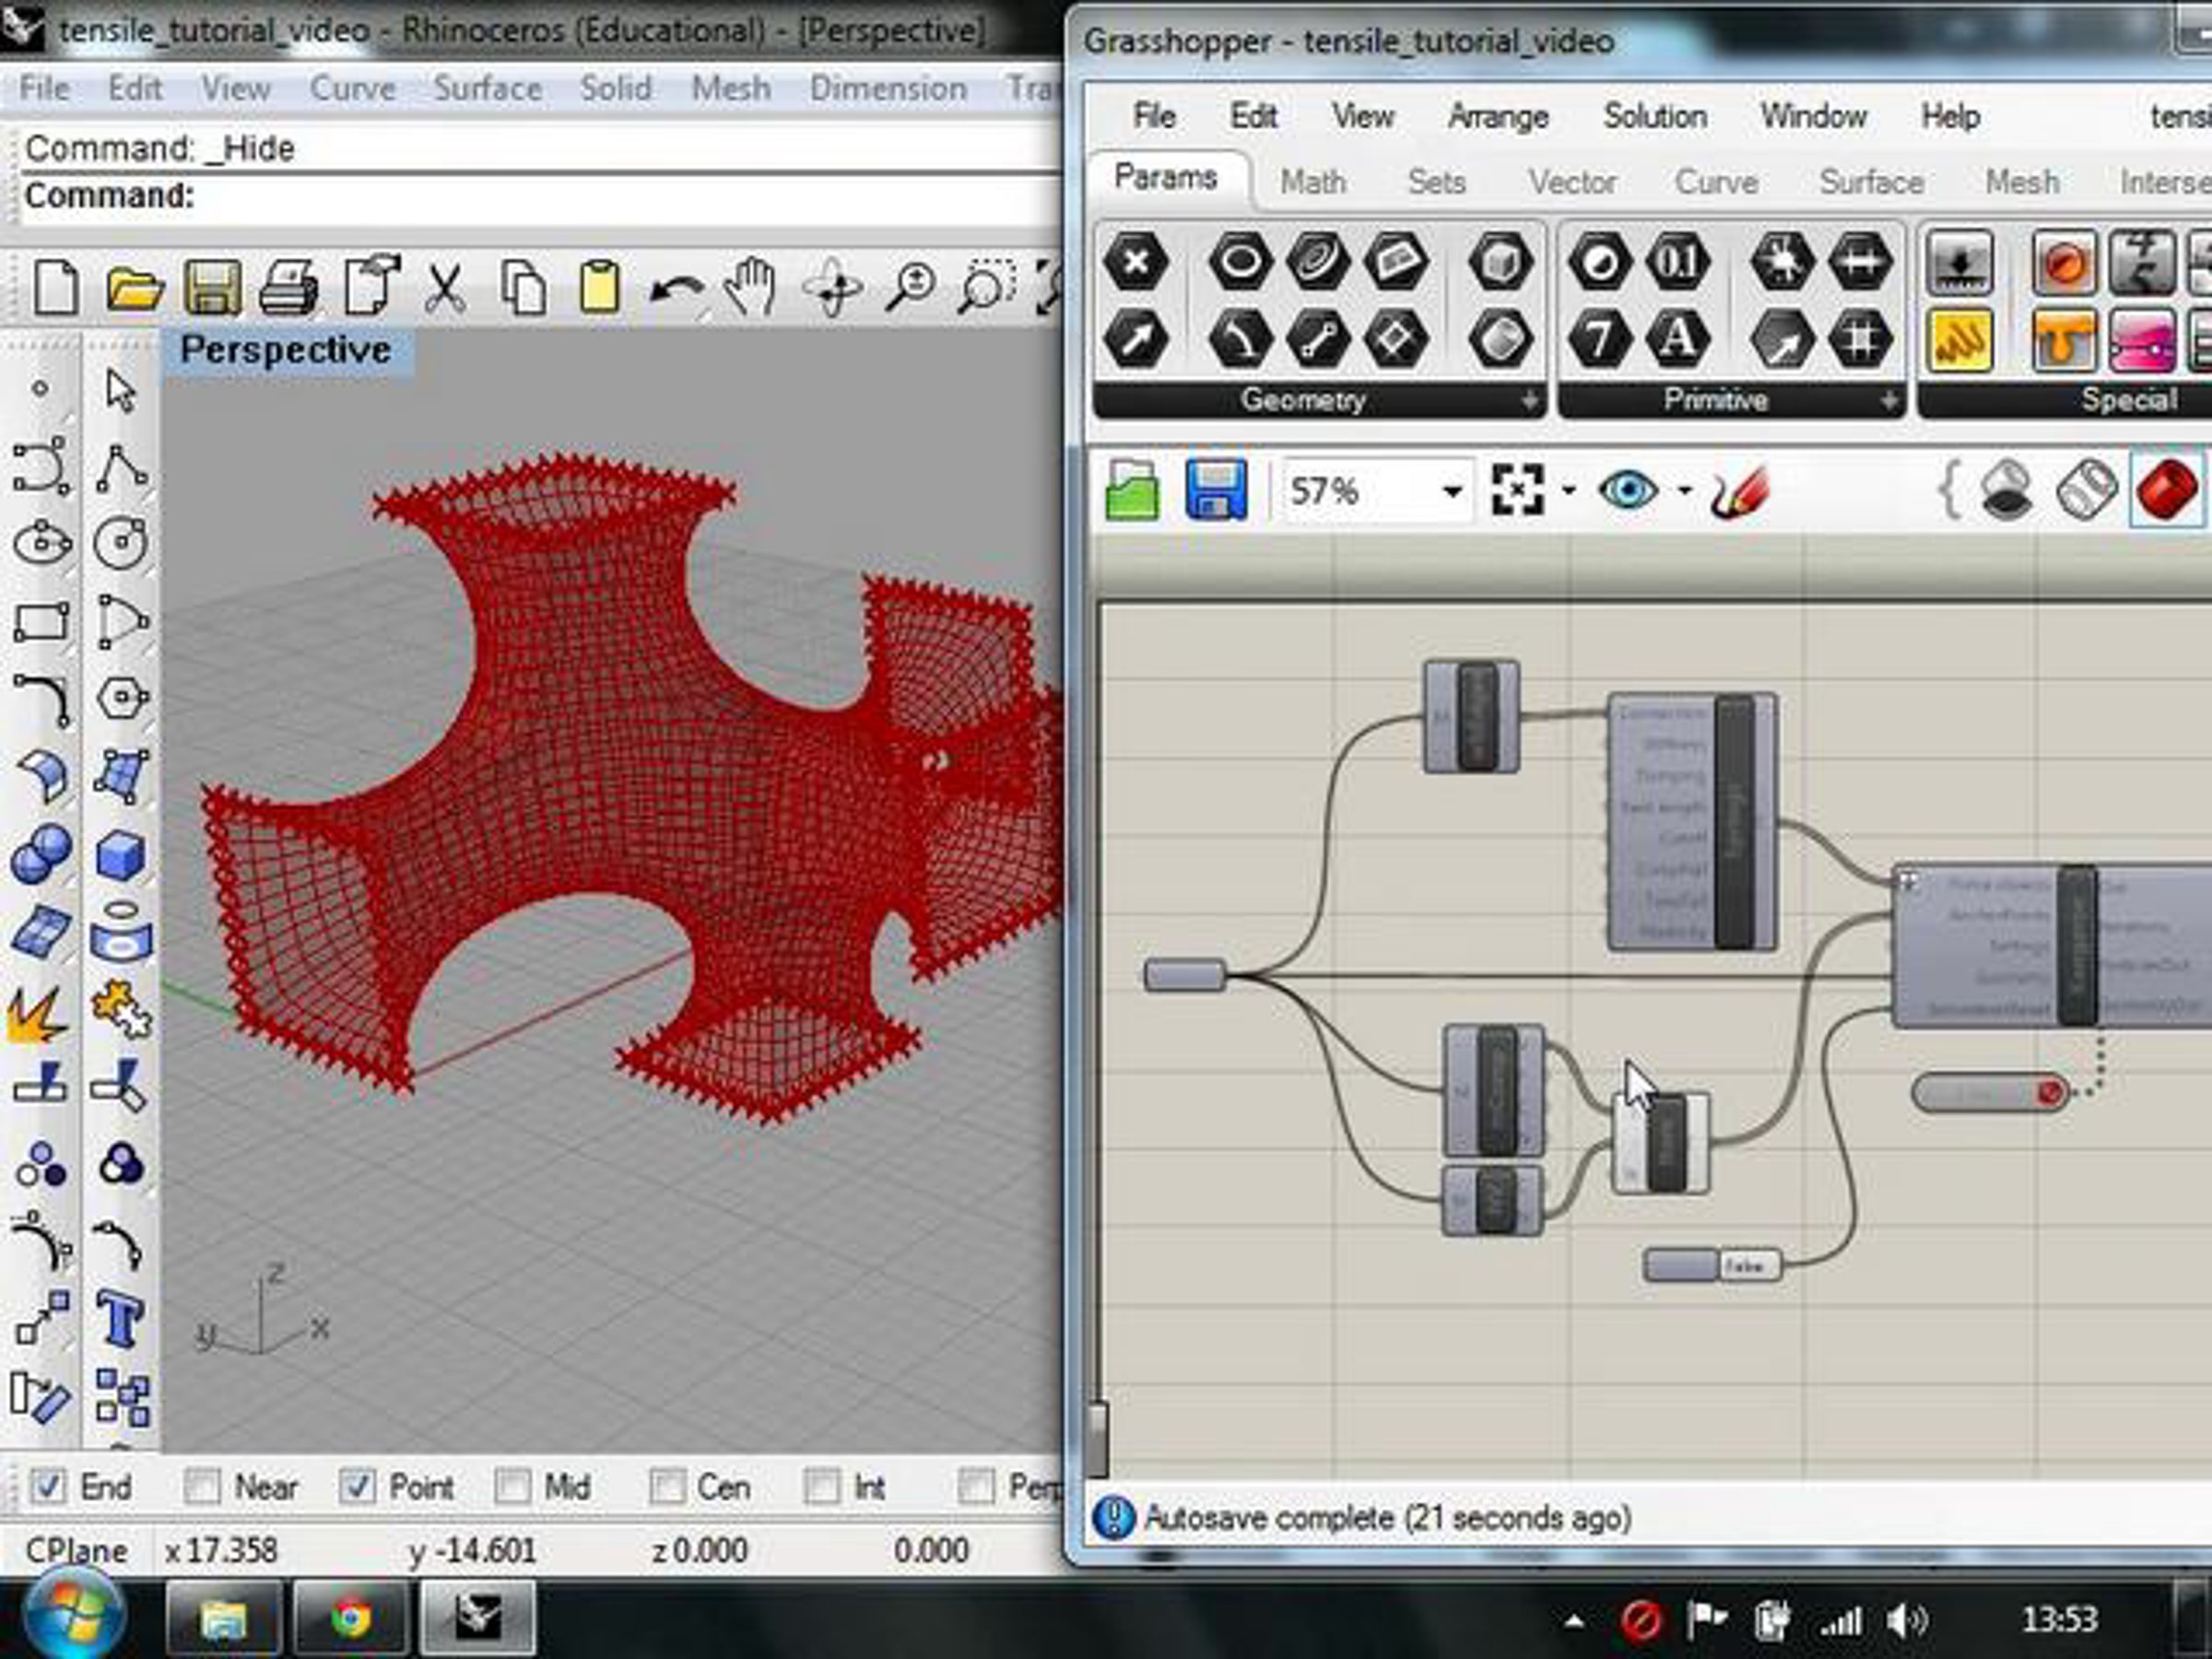Switch to the Vector tab
2212x1659 pixels.
click(x=1571, y=182)
